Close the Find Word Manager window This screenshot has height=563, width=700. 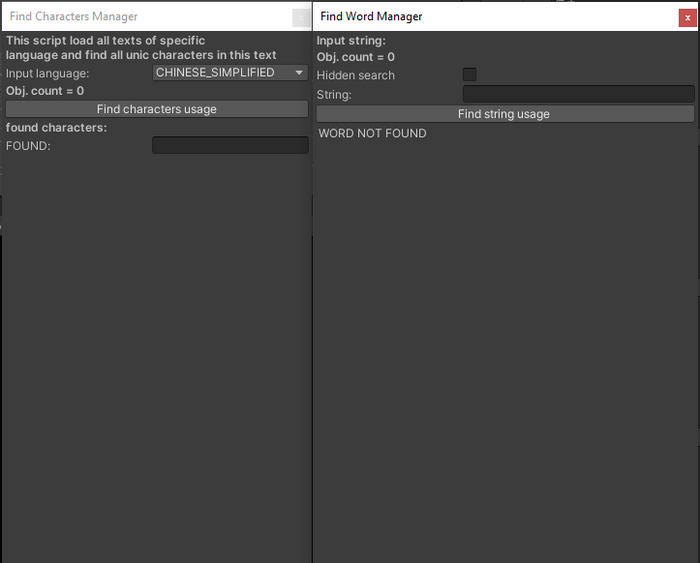687,17
